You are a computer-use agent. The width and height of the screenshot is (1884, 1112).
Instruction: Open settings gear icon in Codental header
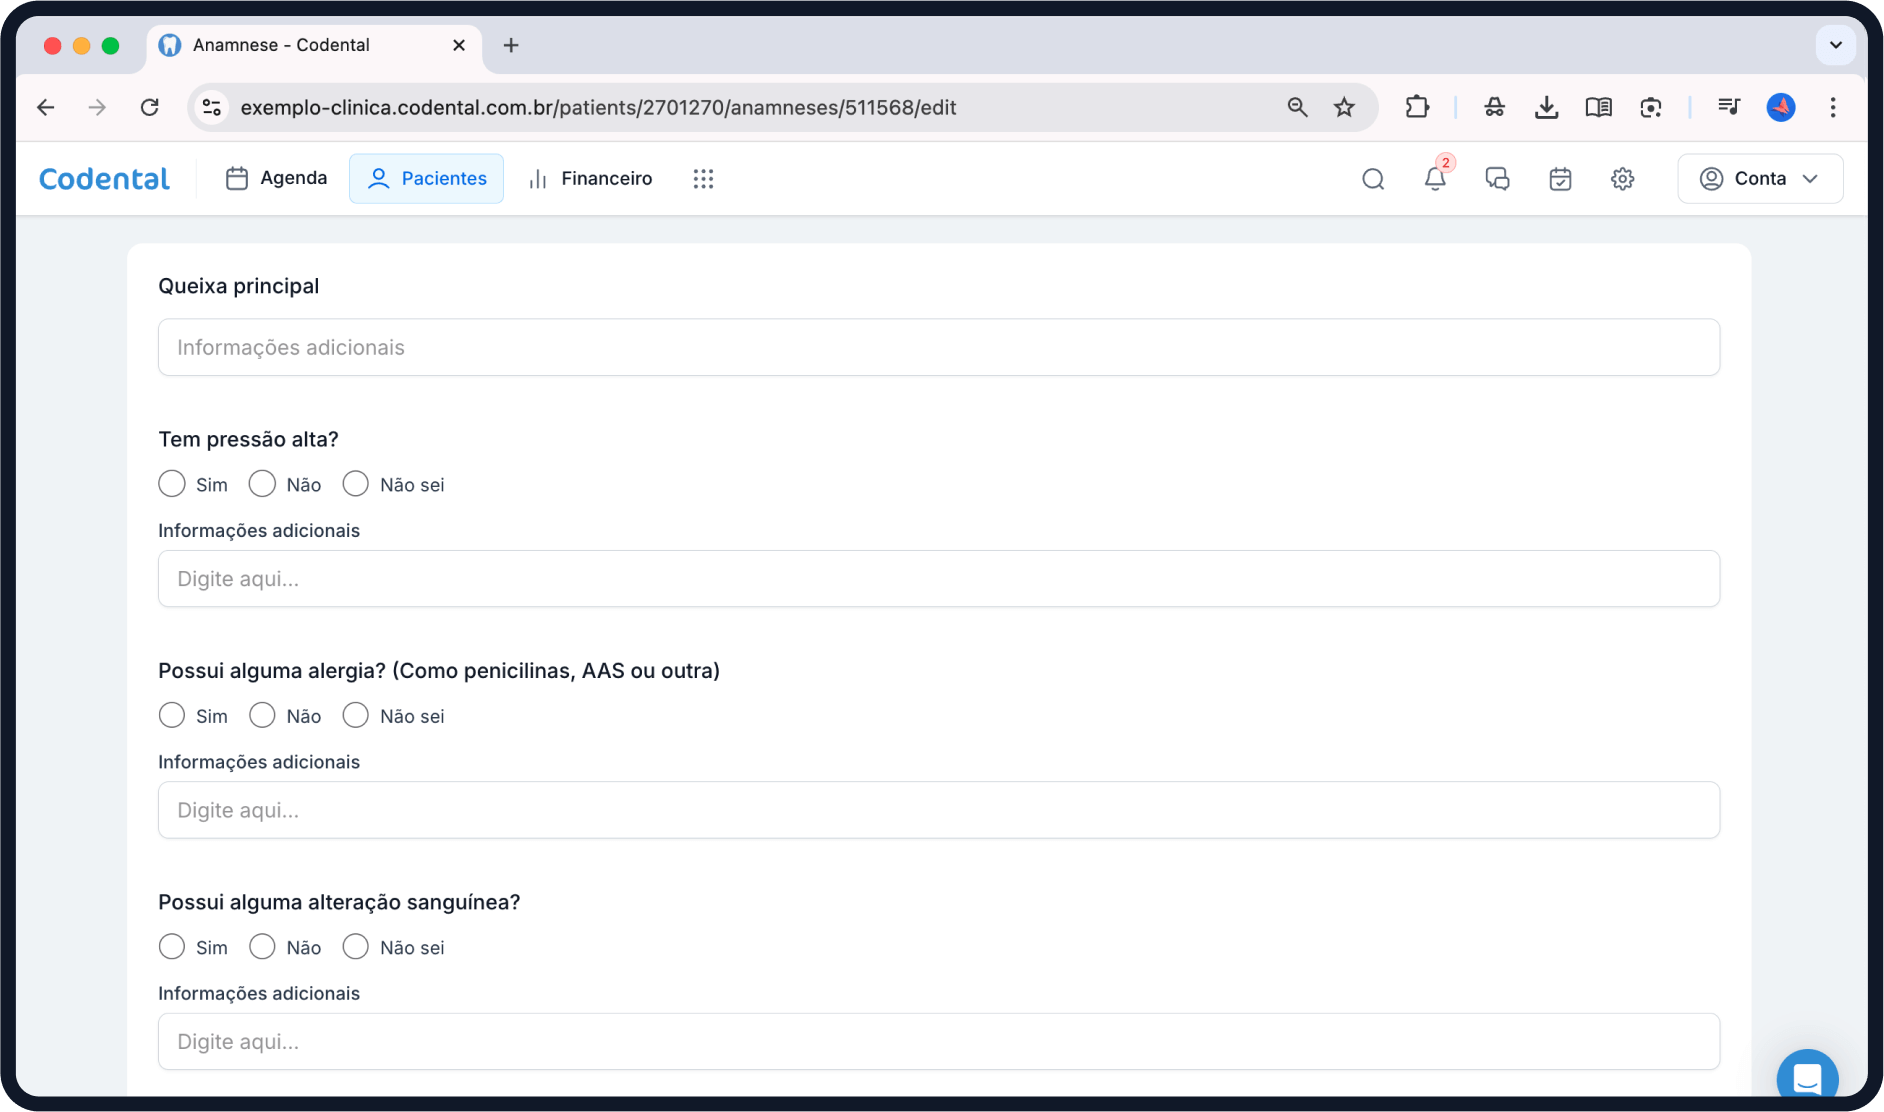[x=1622, y=179]
